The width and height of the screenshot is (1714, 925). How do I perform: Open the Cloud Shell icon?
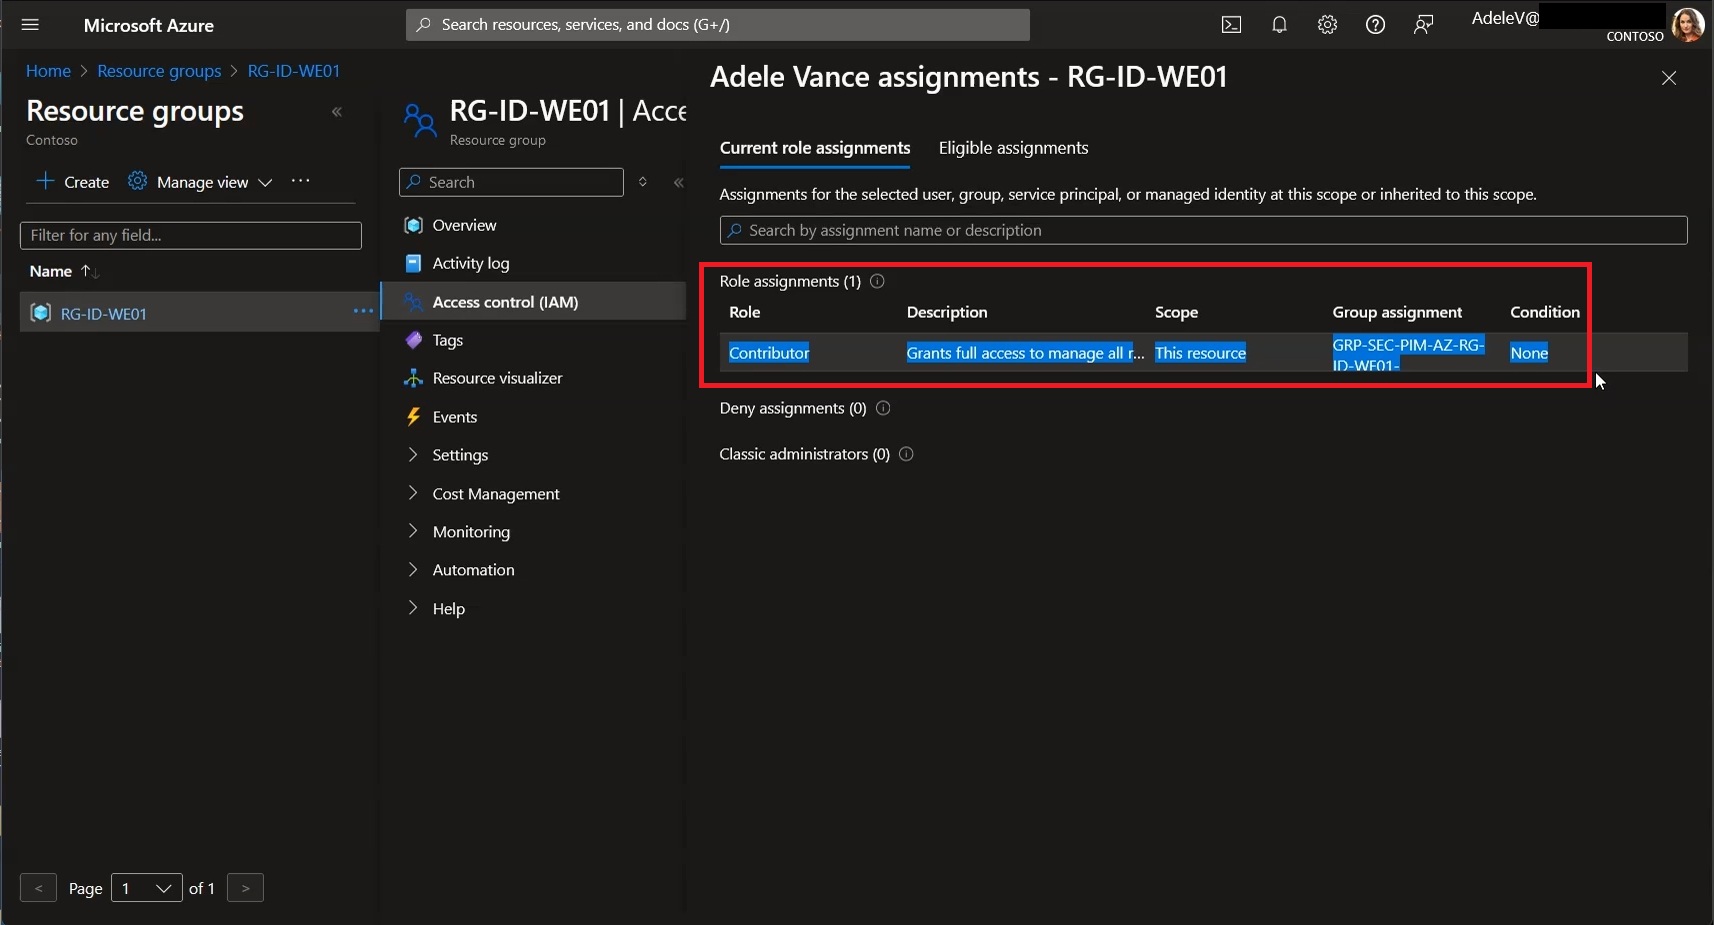[x=1231, y=25]
